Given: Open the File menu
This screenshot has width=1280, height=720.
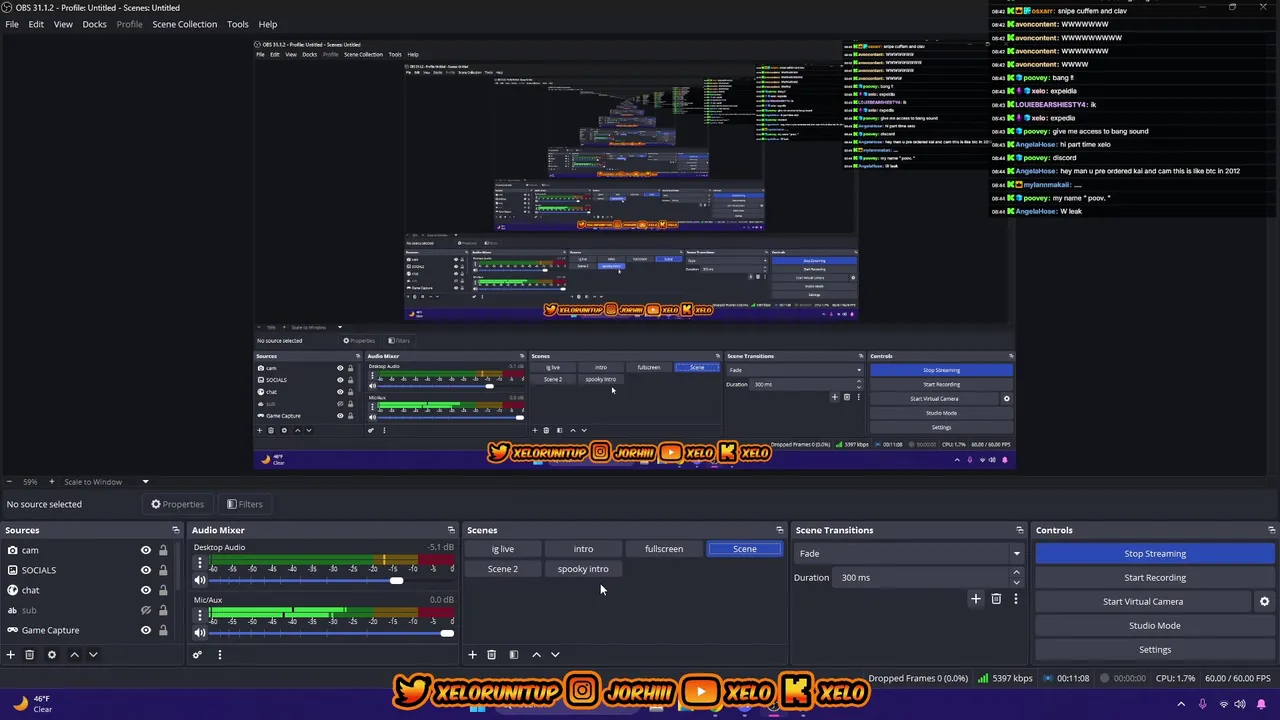Looking at the screenshot, I should click(x=12, y=24).
